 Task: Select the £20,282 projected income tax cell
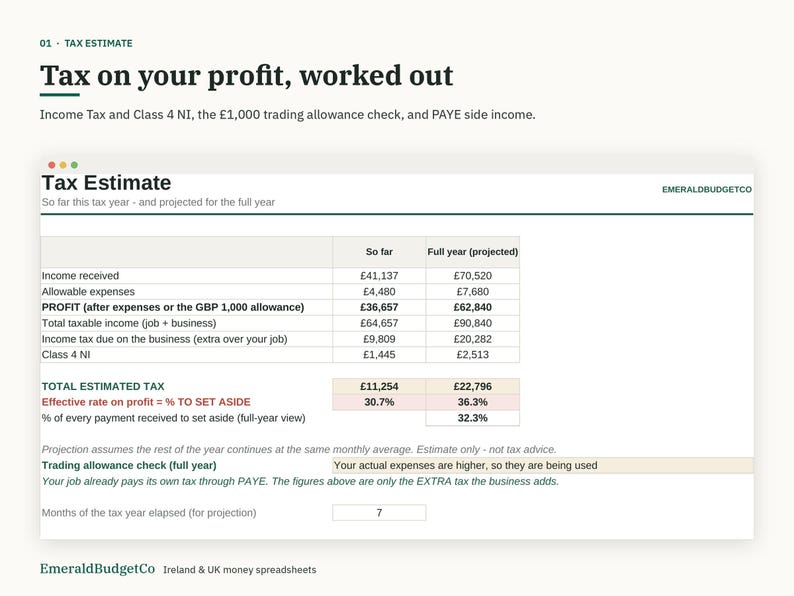[x=472, y=339]
